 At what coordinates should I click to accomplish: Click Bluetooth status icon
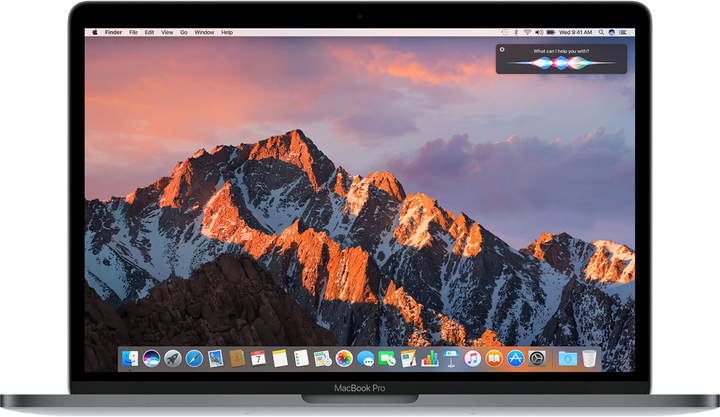point(516,32)
